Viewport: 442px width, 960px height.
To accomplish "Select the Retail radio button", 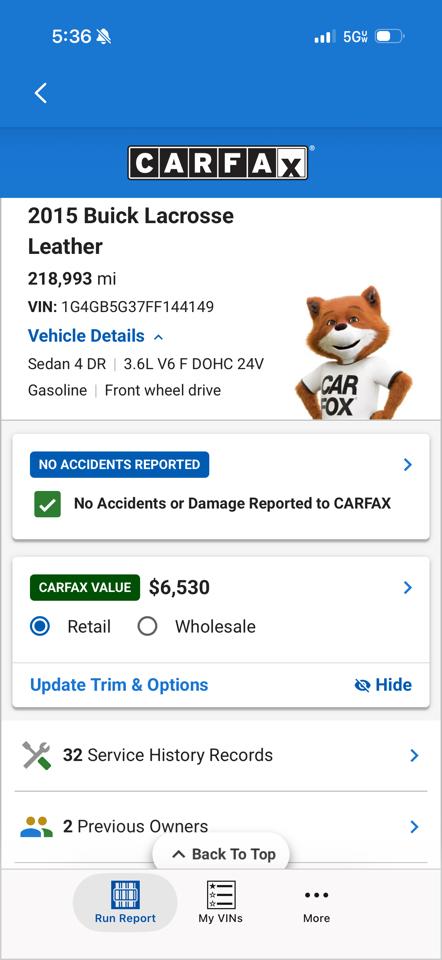I will click(x=40, y=626).
